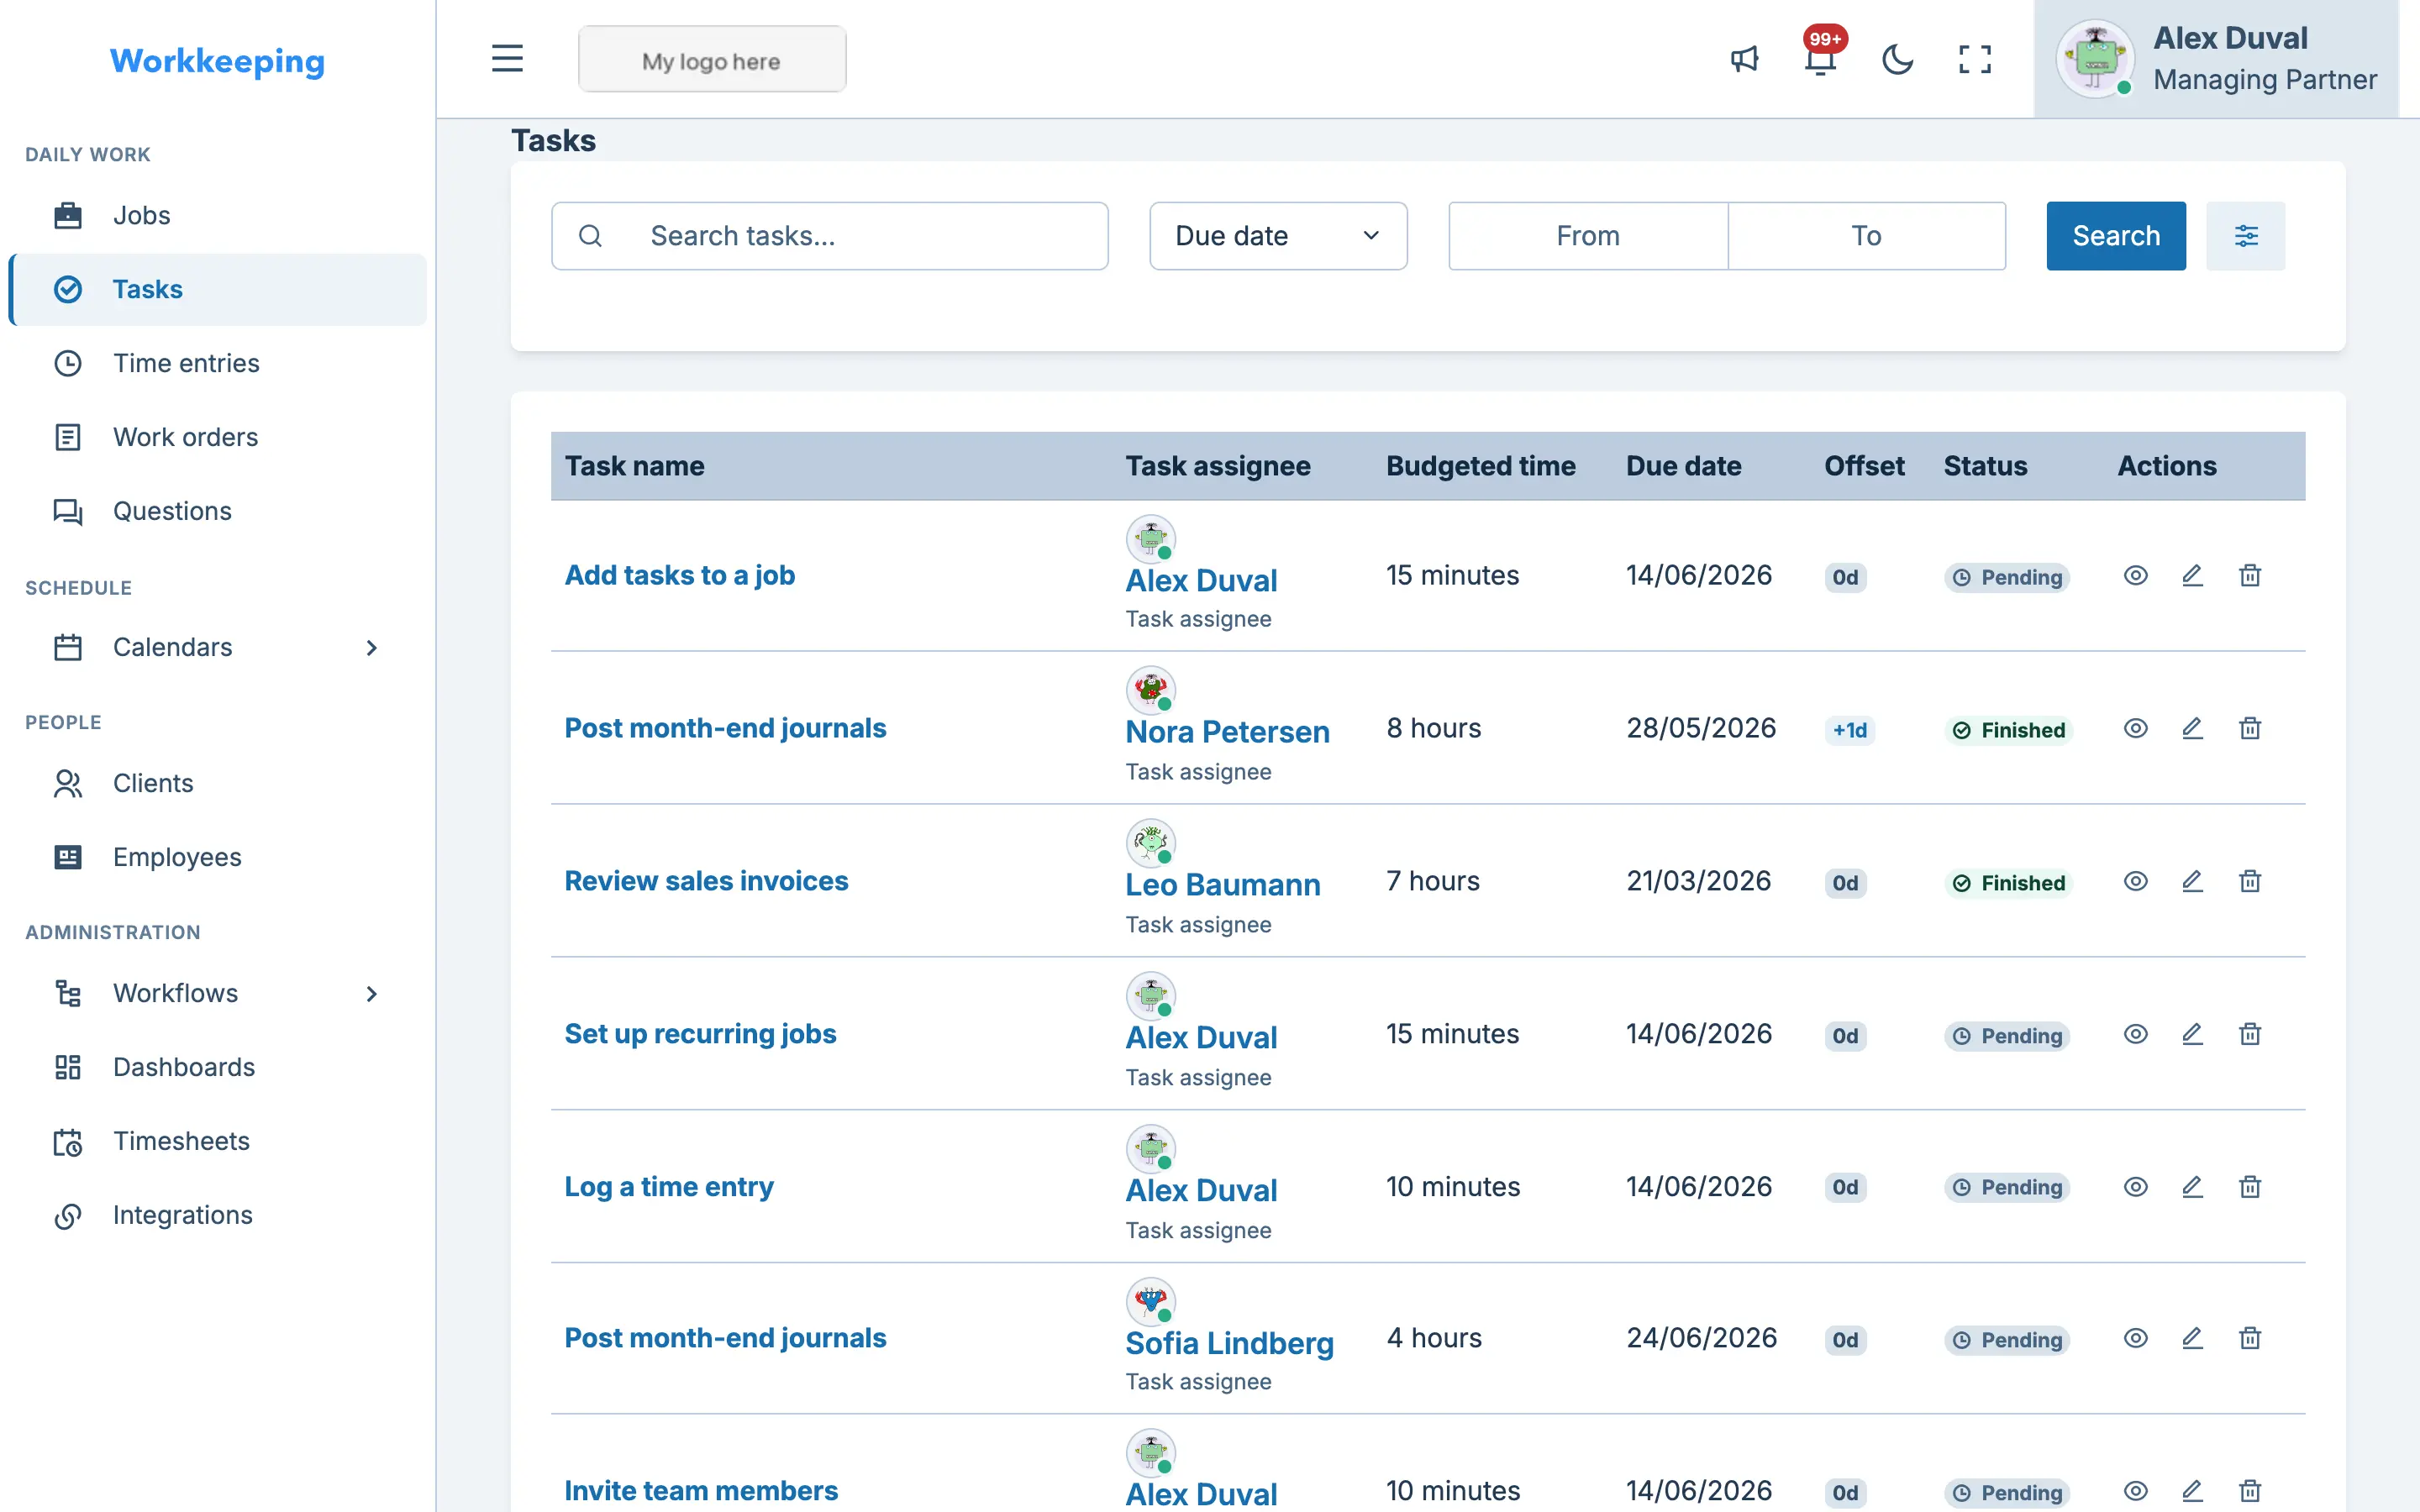Click the 'My logo here' placeholder
Screen dimensions: 2420x1512
pos(712,60)
